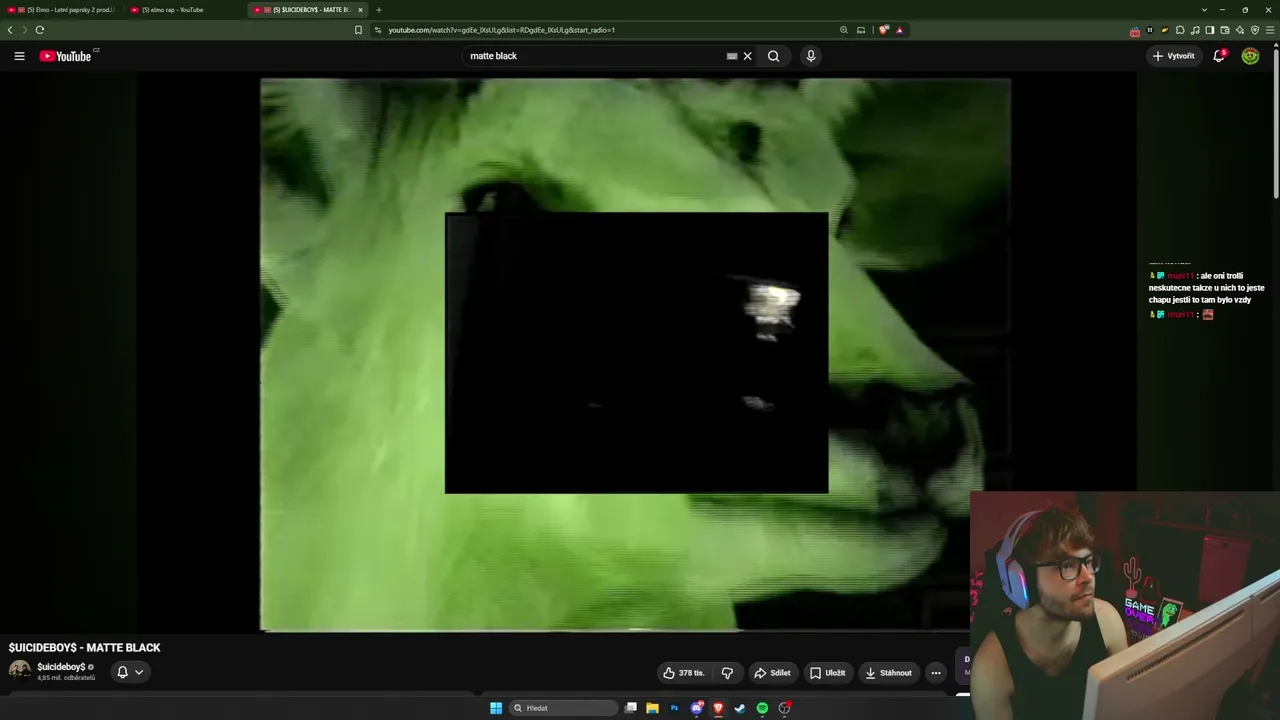Go forward in browser history
Viewport: 1280px width, 720px height.
click(x=25, y=30)
